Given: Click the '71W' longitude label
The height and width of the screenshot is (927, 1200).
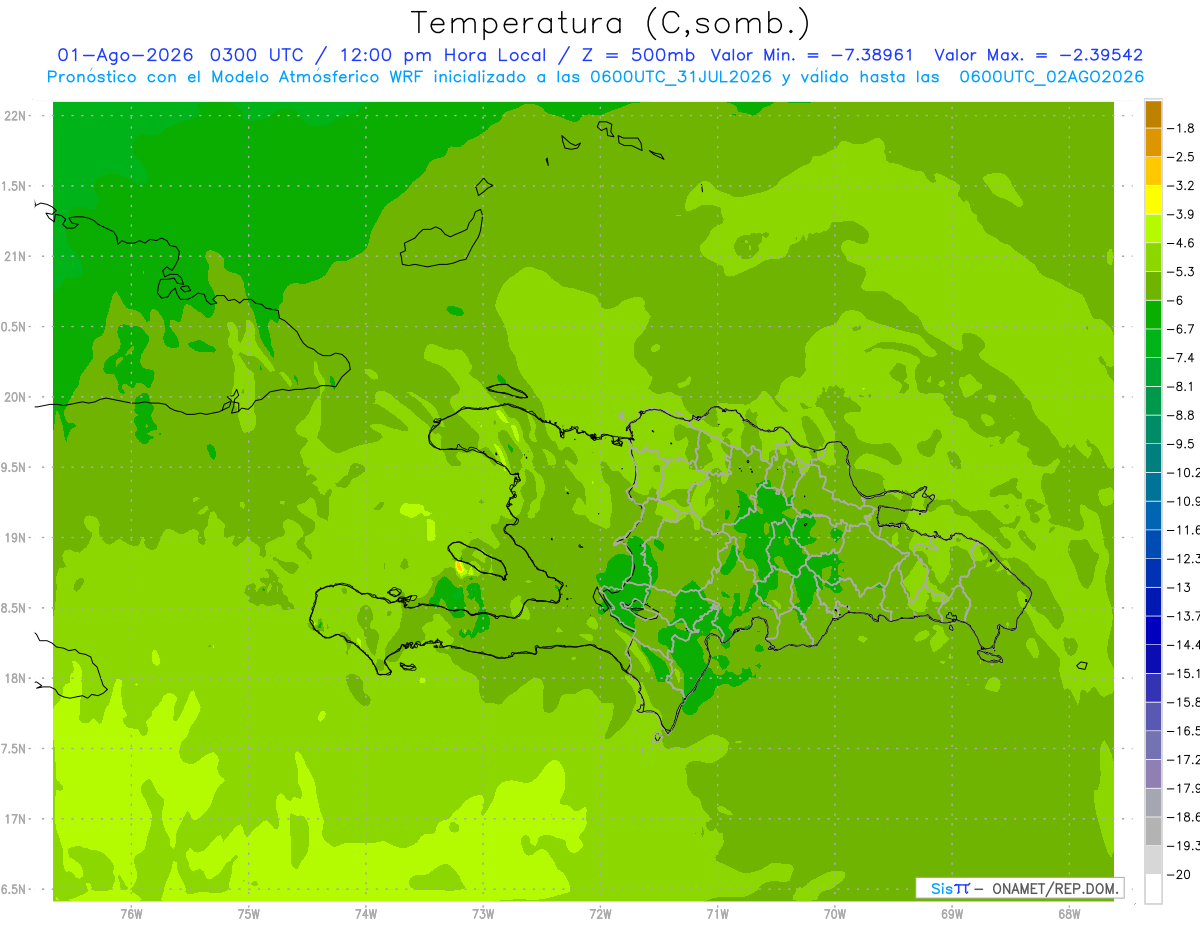Looking at the screenshot, I should pyautogui.click(x=717, y=913).
